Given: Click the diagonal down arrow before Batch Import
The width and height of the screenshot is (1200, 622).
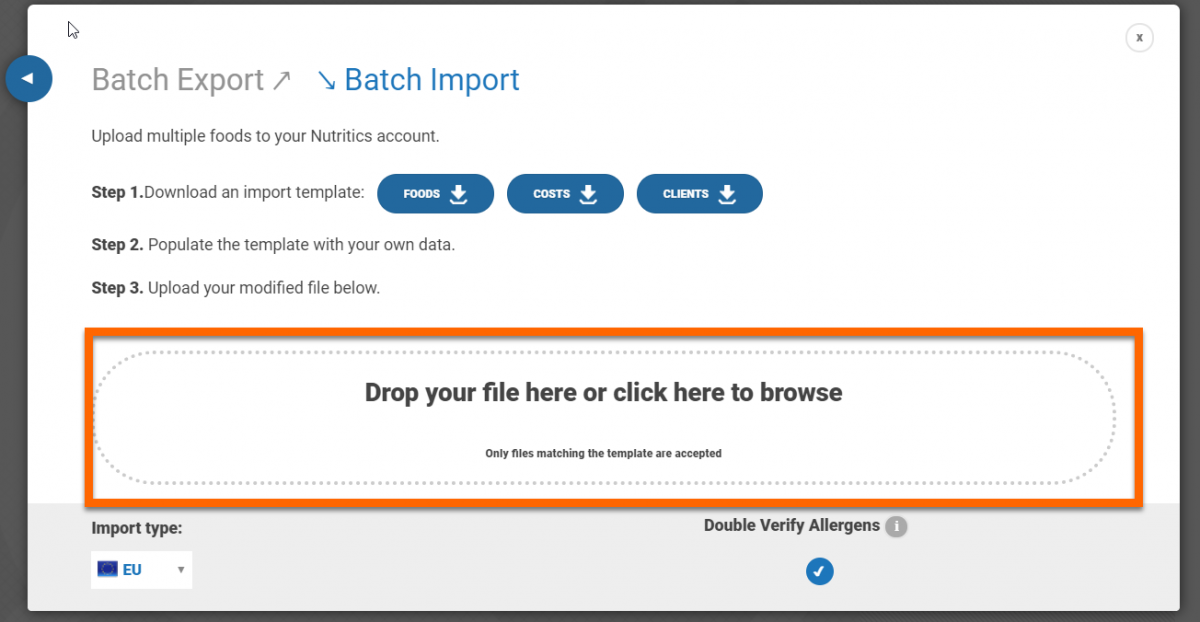Looking at the screenshot, I should [x=326, y=80].
